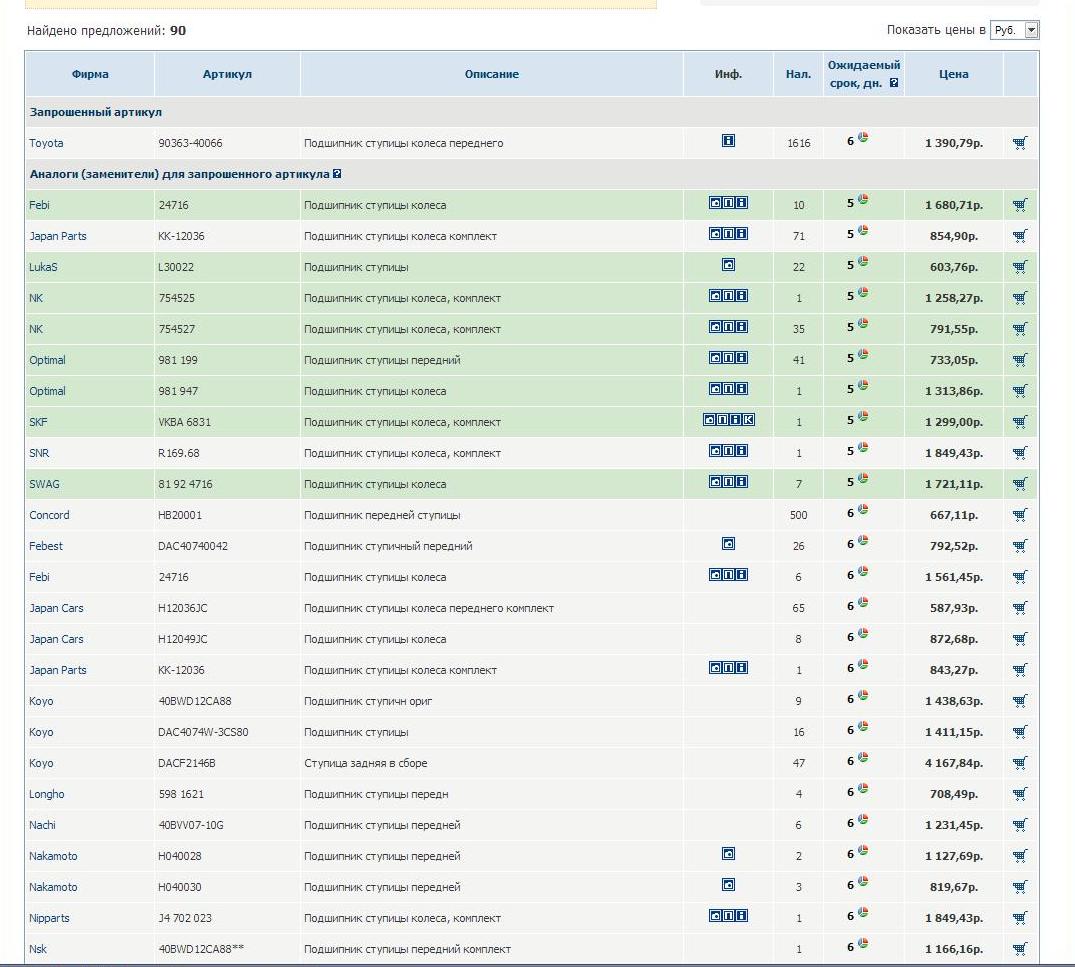Click the Nachi brand link
1075x967 pixels.
click(43, 825)
